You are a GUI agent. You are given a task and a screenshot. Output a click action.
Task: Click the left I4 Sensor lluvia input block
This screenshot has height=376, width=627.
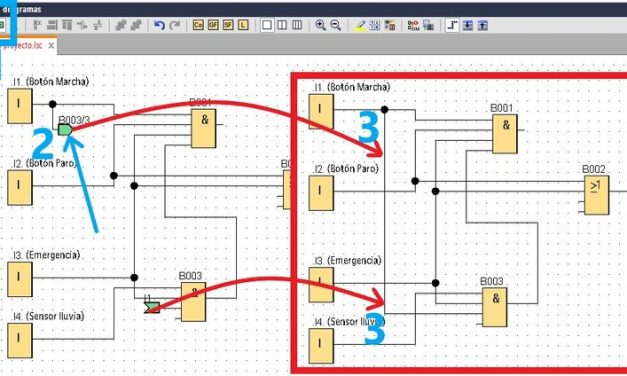coord(20,341)
